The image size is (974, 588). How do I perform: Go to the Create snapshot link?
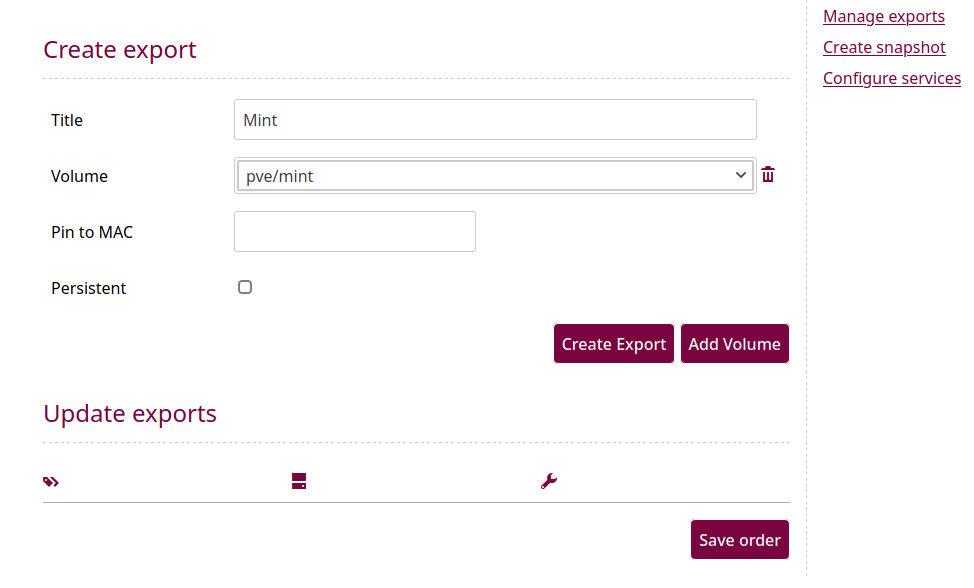[884, 47]
